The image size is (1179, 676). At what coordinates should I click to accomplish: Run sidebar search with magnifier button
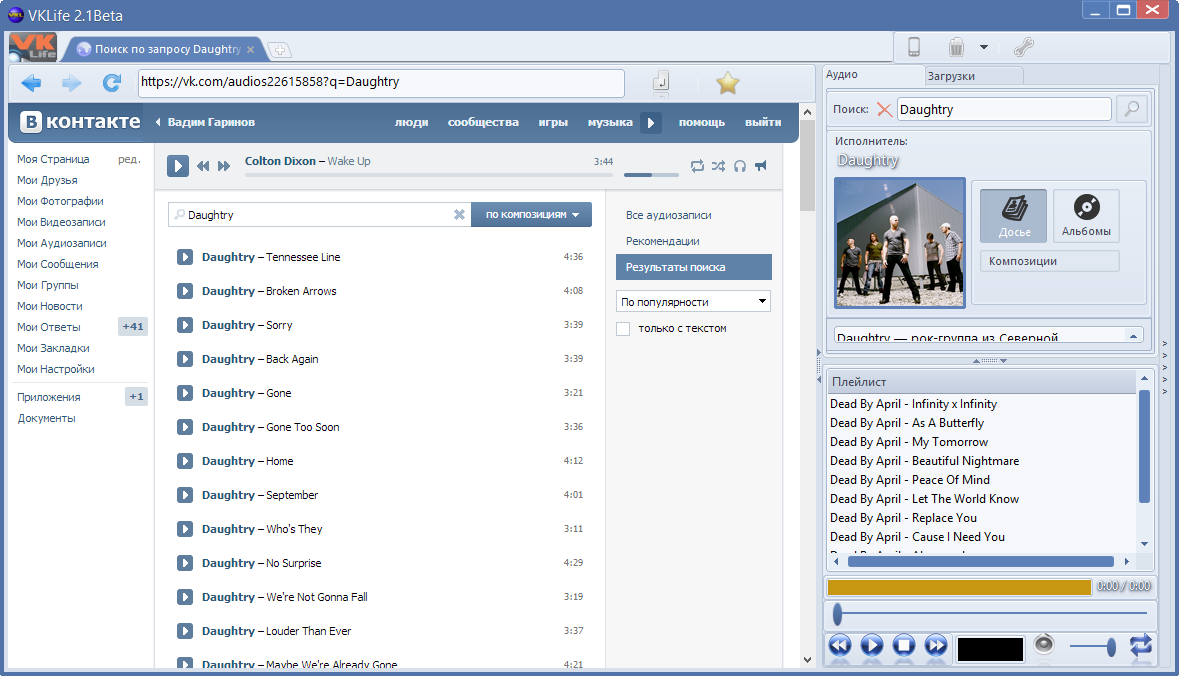pos(1132,109)
